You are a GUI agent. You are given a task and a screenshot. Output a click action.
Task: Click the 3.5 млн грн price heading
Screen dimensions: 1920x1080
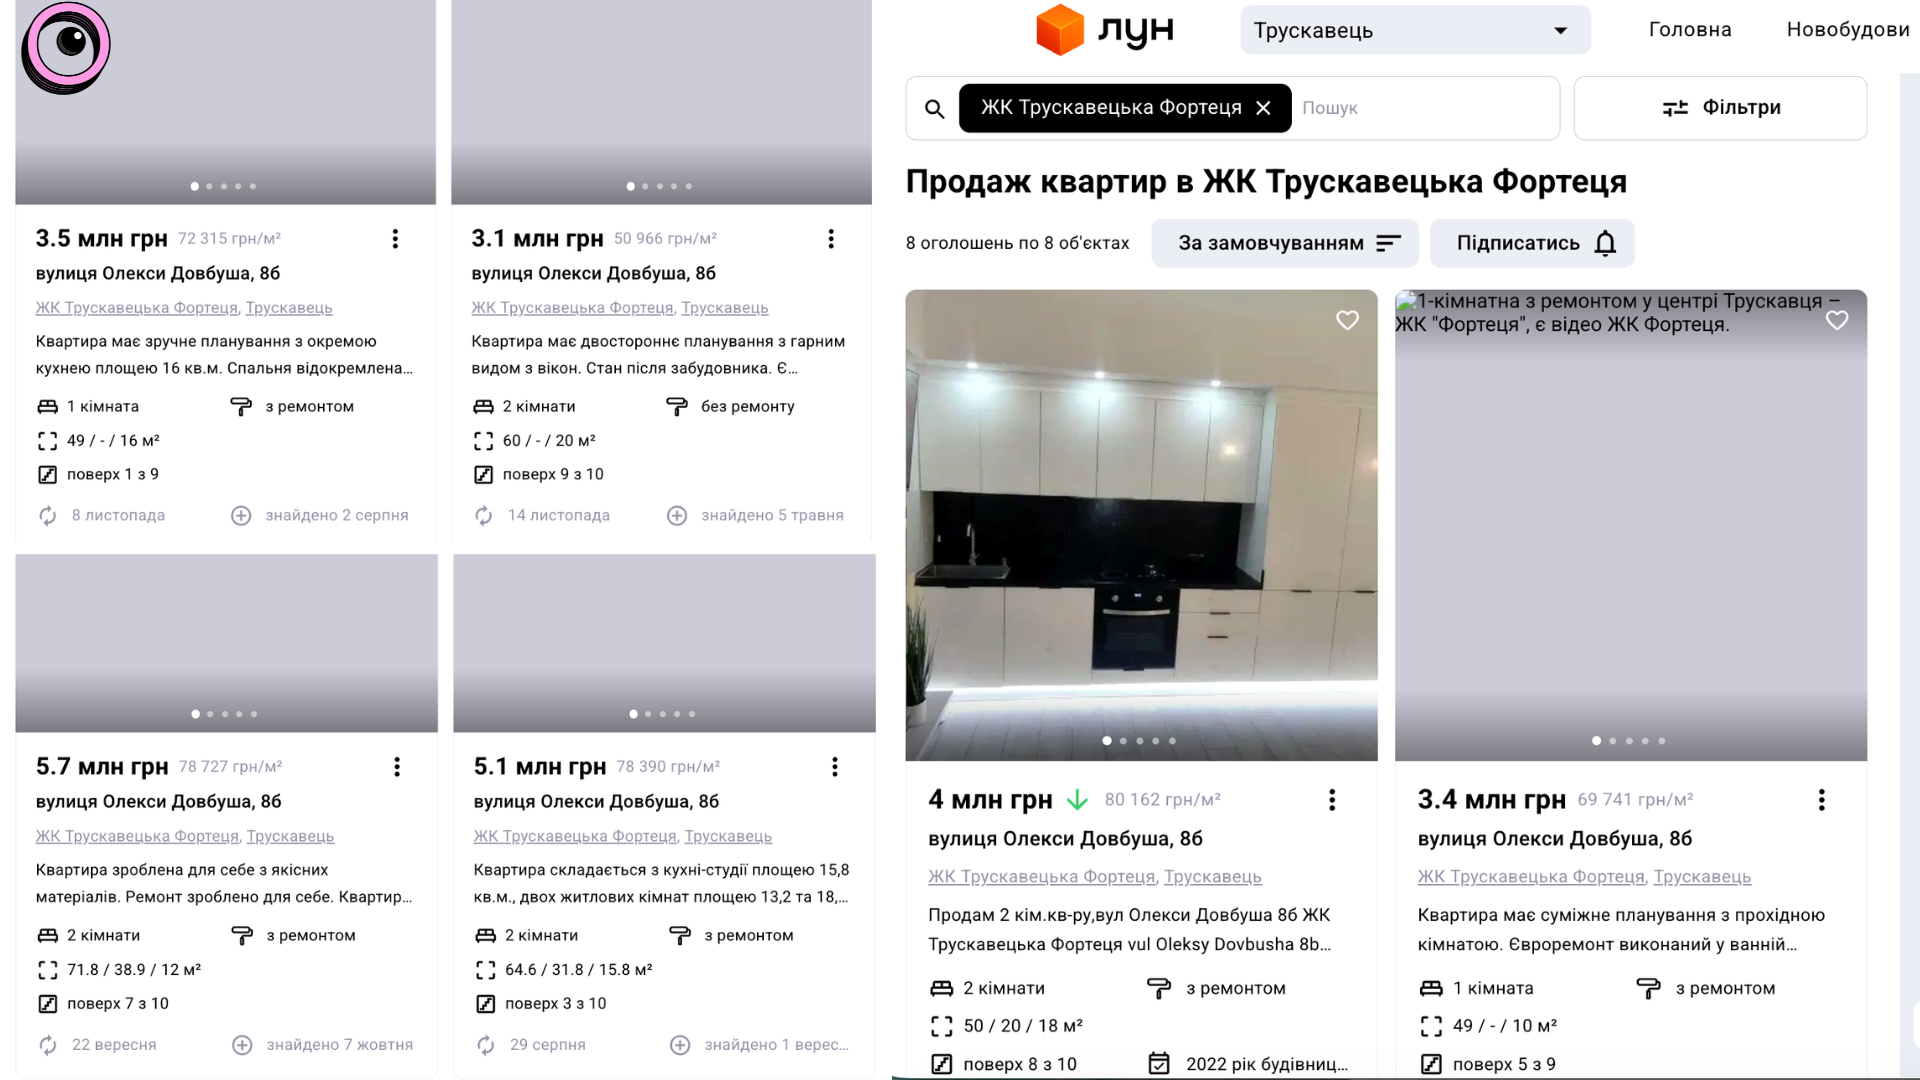(x=102, y=239)
